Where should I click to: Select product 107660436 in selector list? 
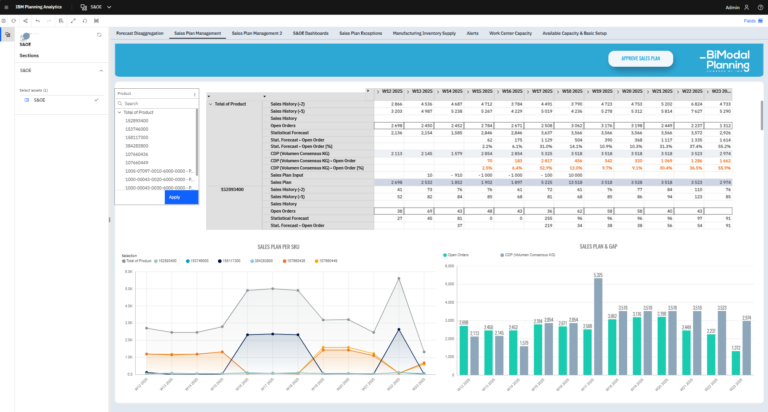(137, 154)
